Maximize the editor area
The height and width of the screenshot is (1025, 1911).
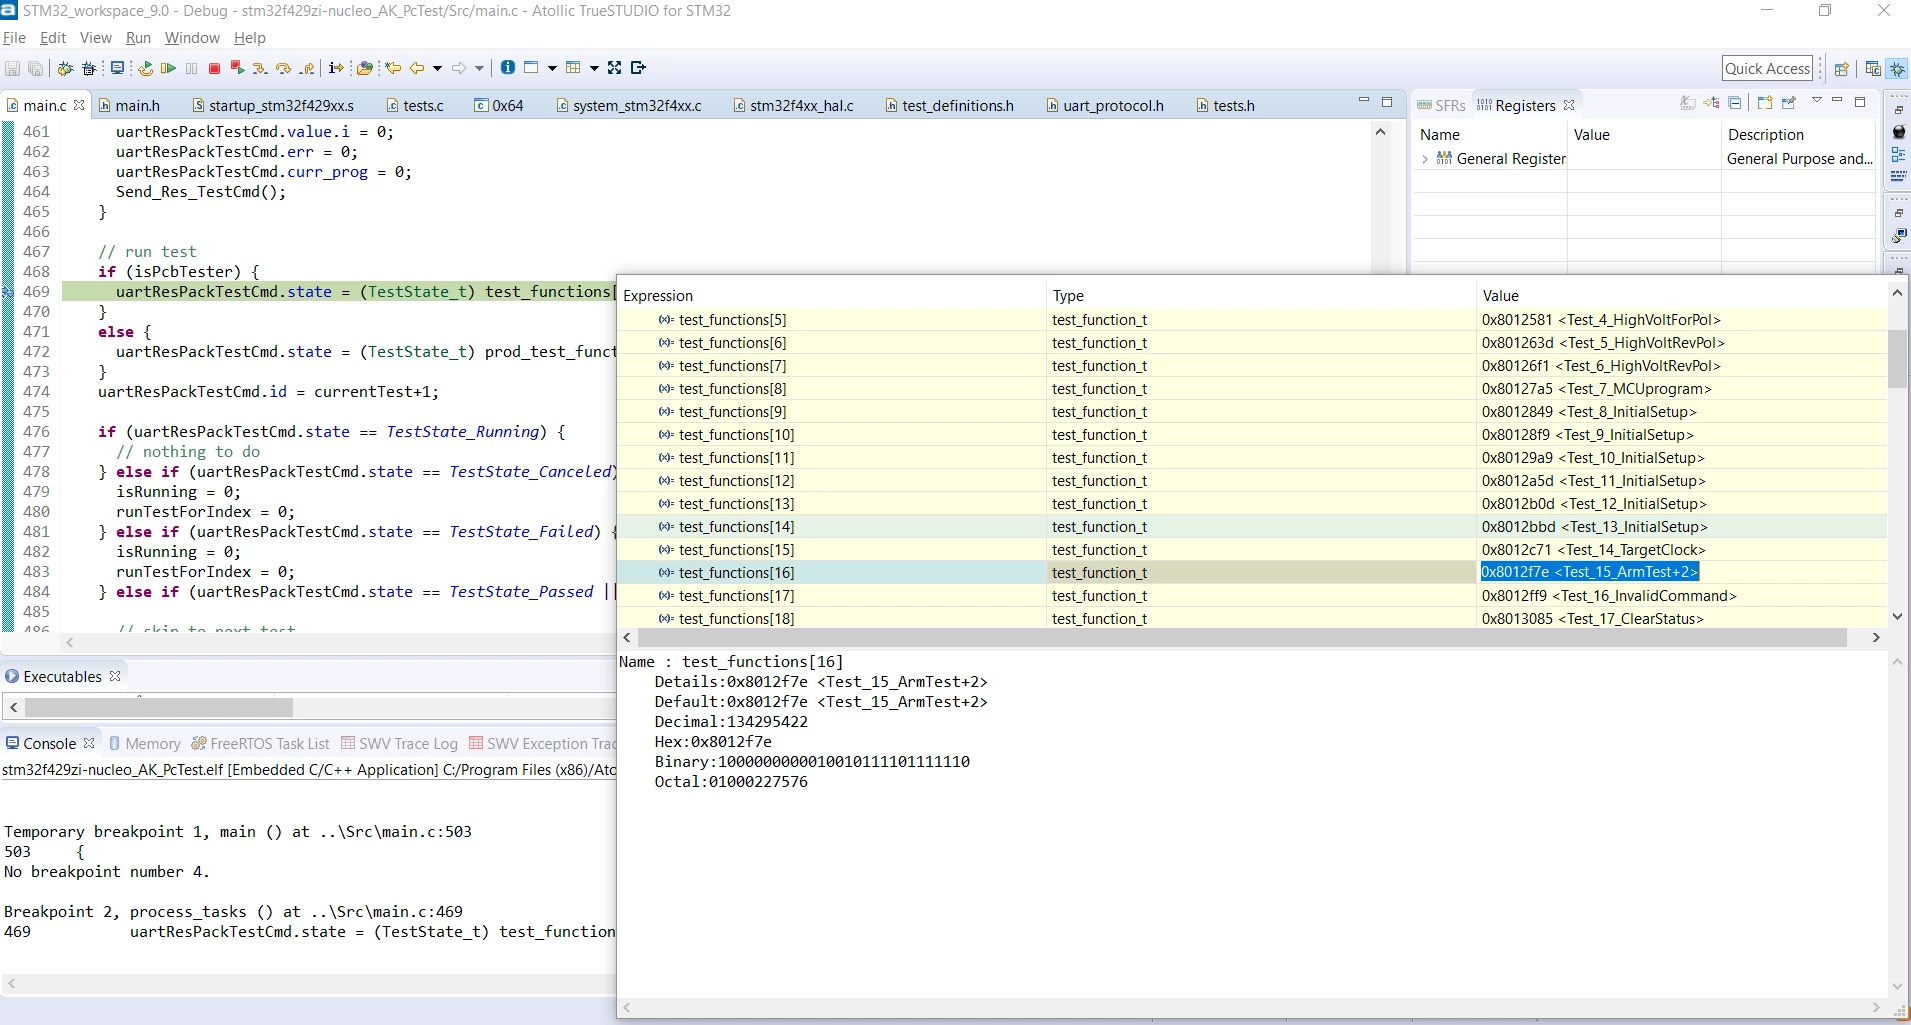point(1387,102)
